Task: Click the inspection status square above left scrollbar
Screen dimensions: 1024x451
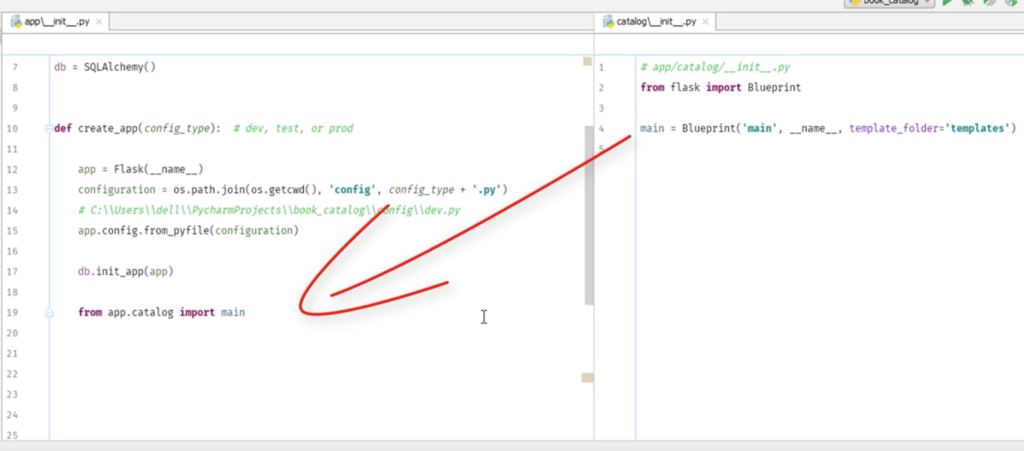Action: pyautogui.click(x=587, y=61)
